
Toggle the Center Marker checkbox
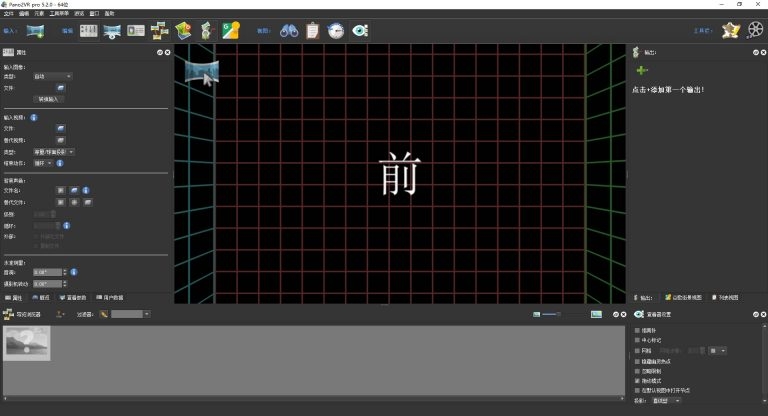(x=637, y=340)
